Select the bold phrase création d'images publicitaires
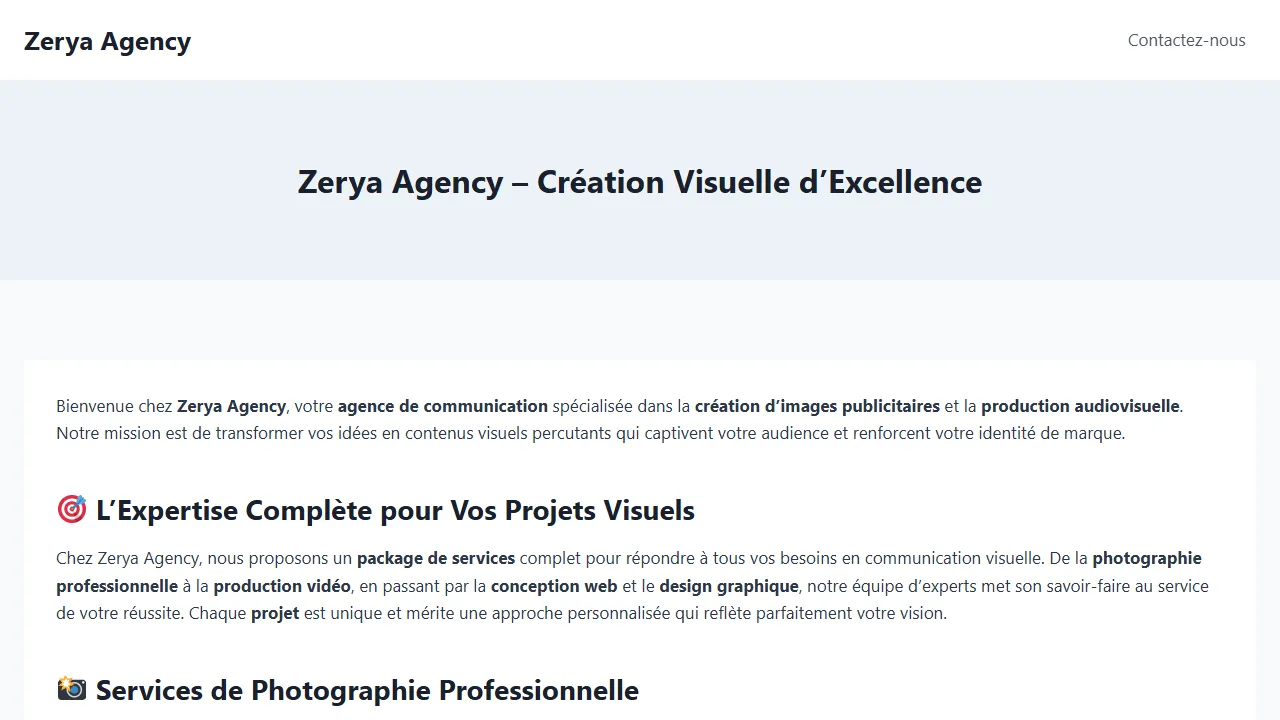Viewport: 1280px width, 720px height. point(816,406)
